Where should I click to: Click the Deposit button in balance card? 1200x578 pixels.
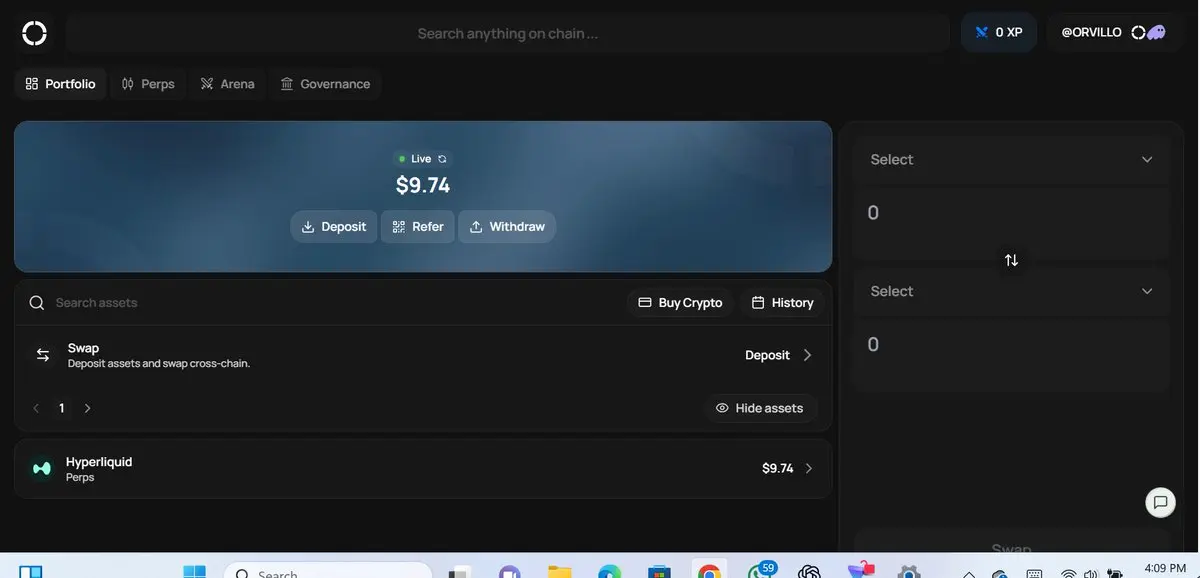point(334,227)
